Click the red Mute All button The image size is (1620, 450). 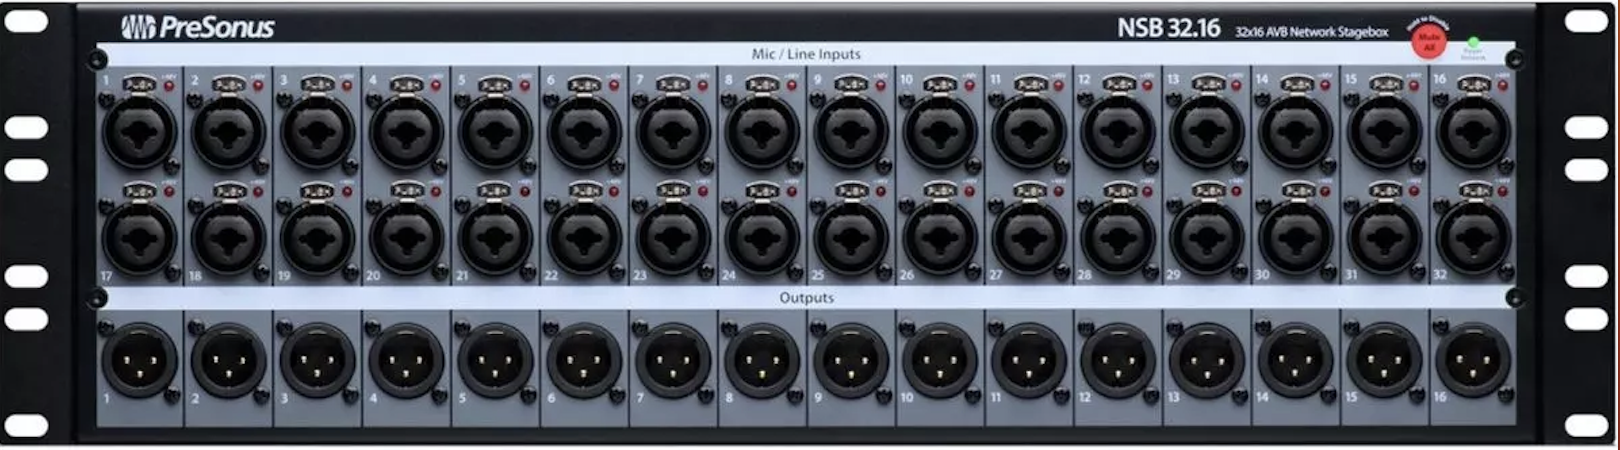click(1429, 43)
